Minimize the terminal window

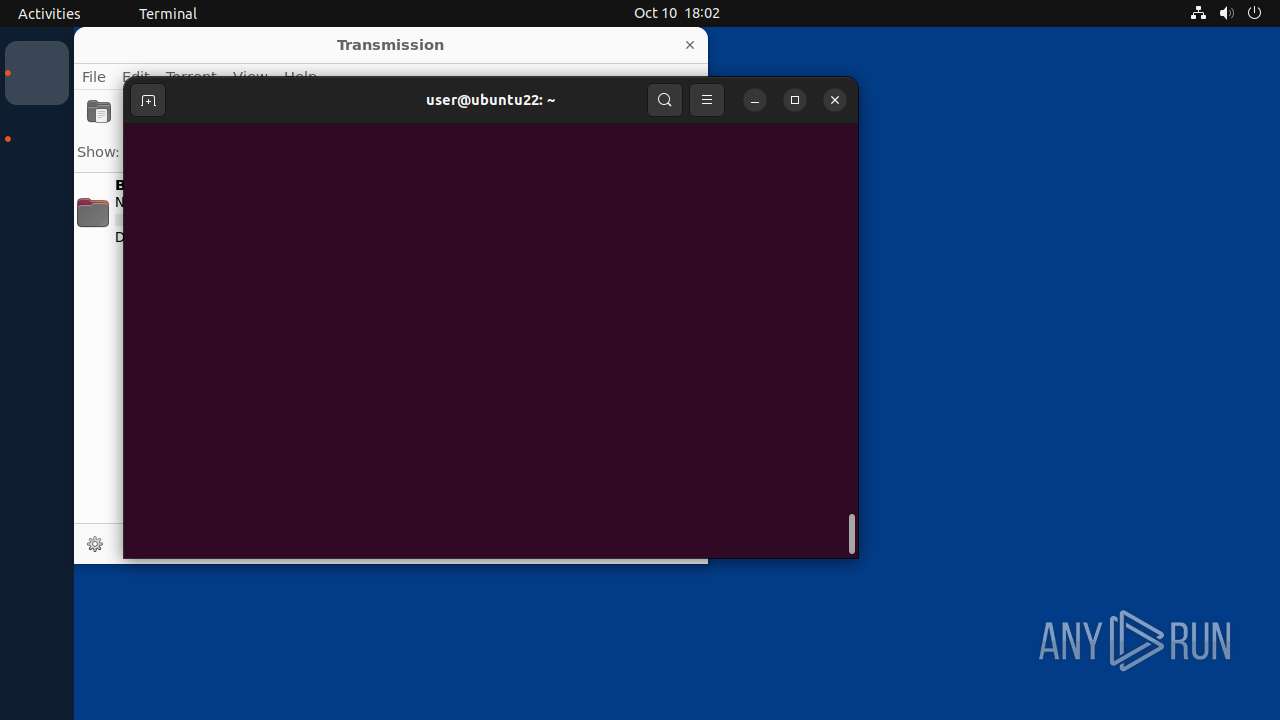click(x=755, y=100)
